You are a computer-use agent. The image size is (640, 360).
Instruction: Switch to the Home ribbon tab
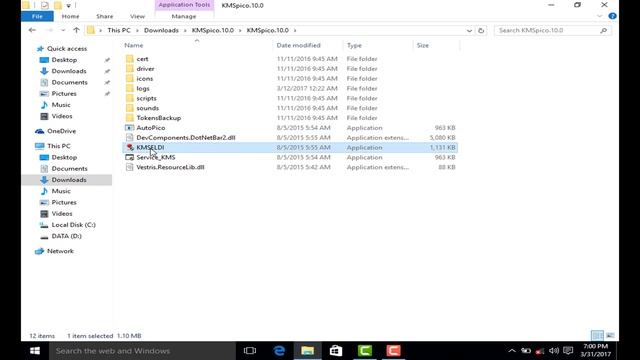(70, 16)
